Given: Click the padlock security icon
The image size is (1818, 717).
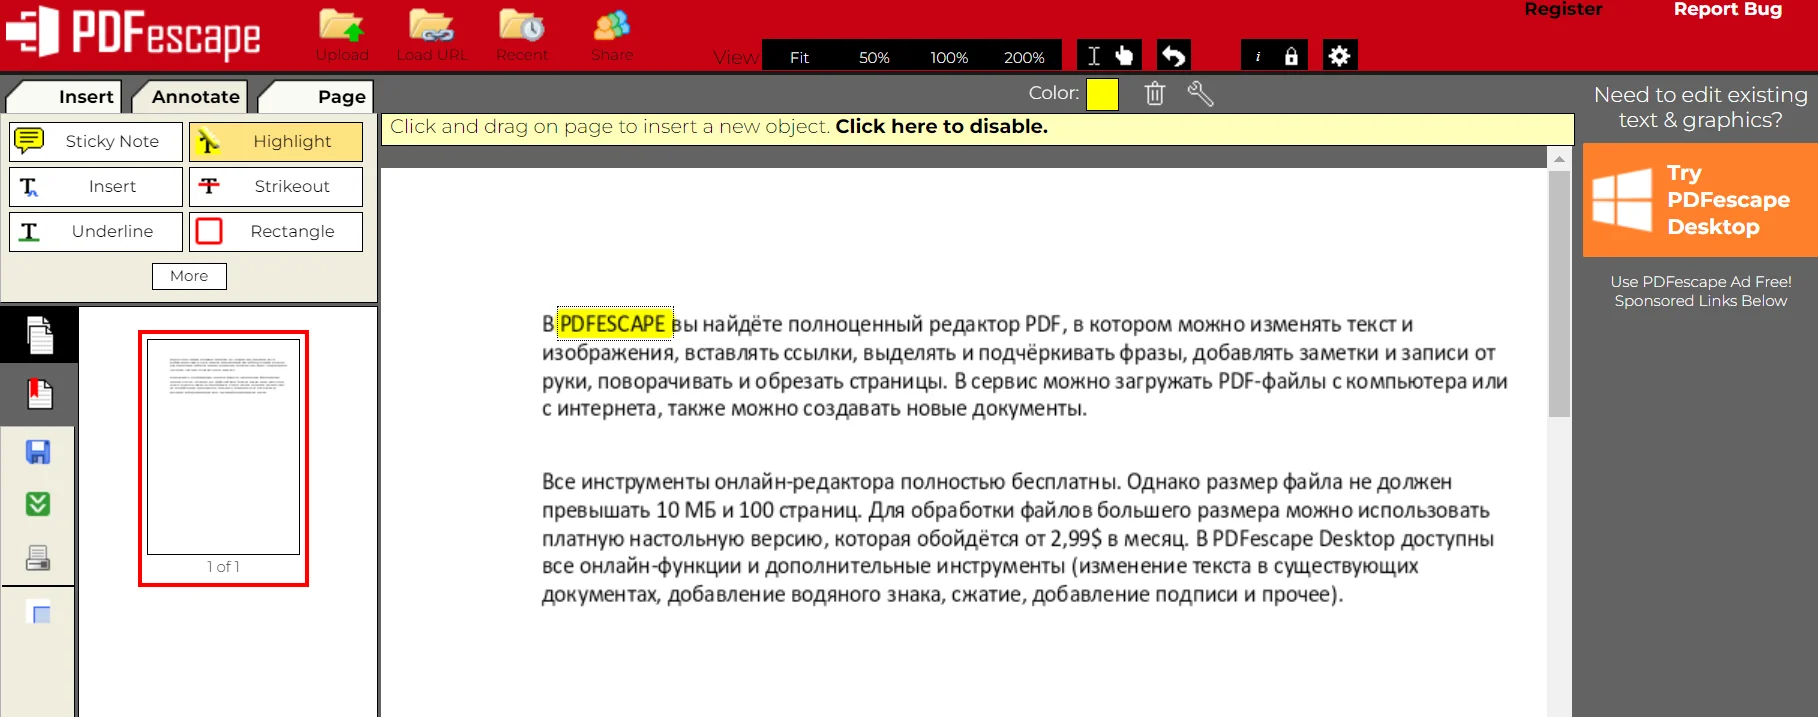Looking at the screenshot, I should 1291,56.
